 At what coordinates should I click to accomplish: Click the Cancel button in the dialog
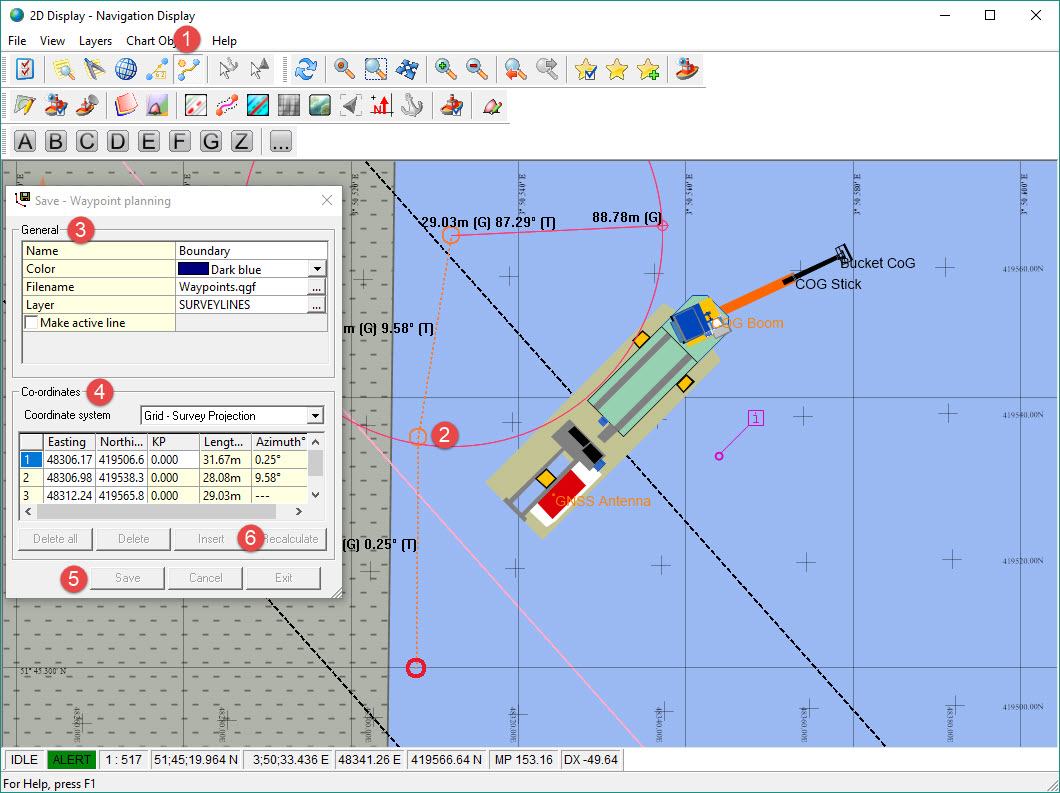pos(205,578)
